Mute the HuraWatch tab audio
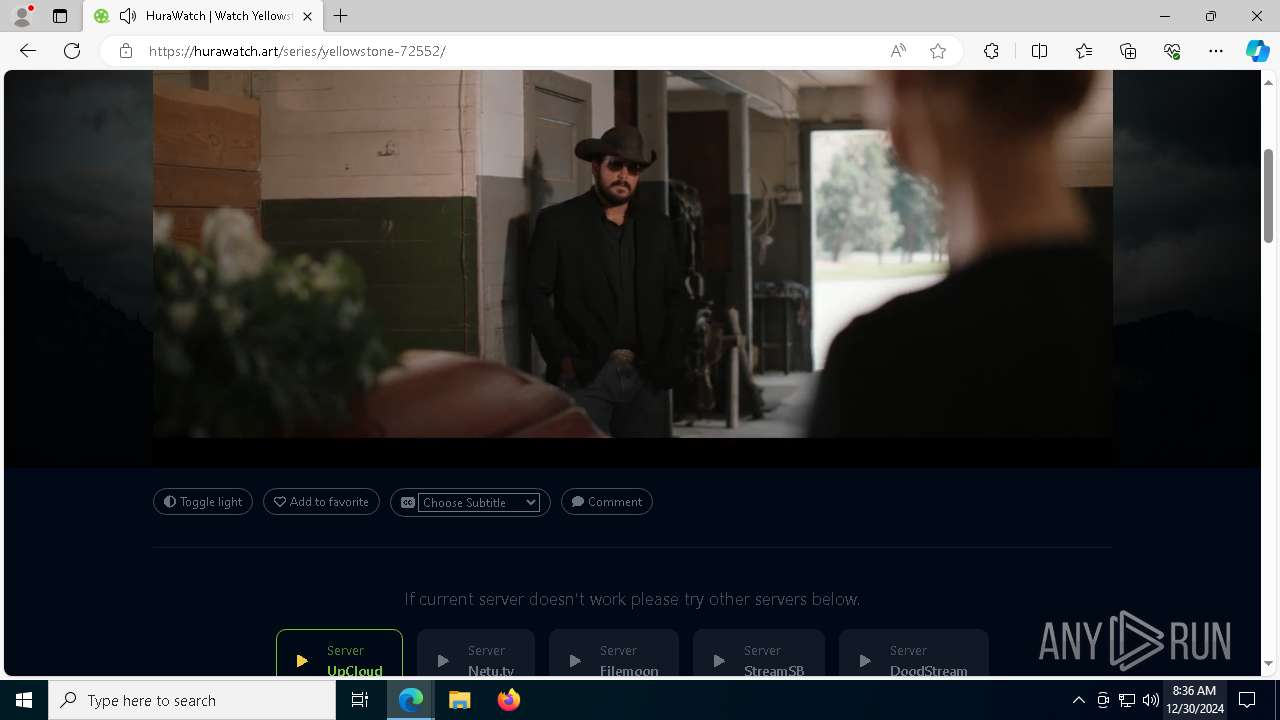This screenshot has height=720, width=1280. pos(127,16)
